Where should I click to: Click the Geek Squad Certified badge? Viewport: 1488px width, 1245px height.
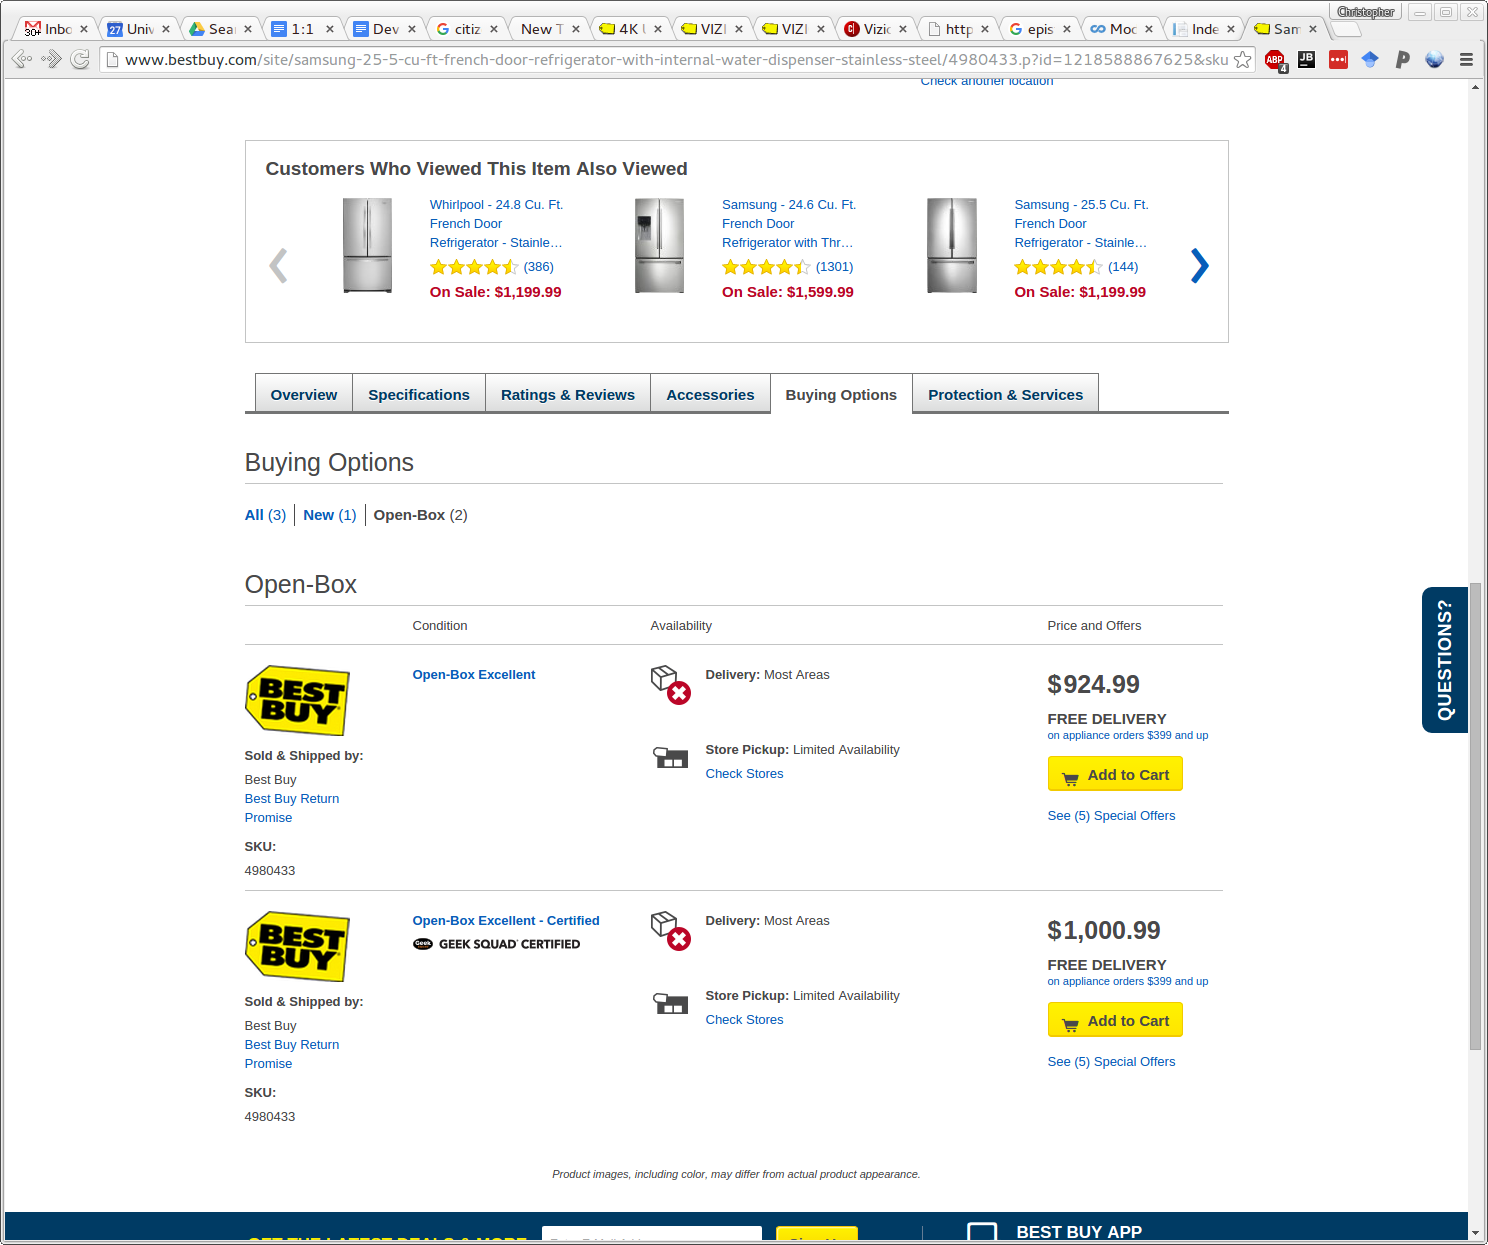tap(496, 944)
